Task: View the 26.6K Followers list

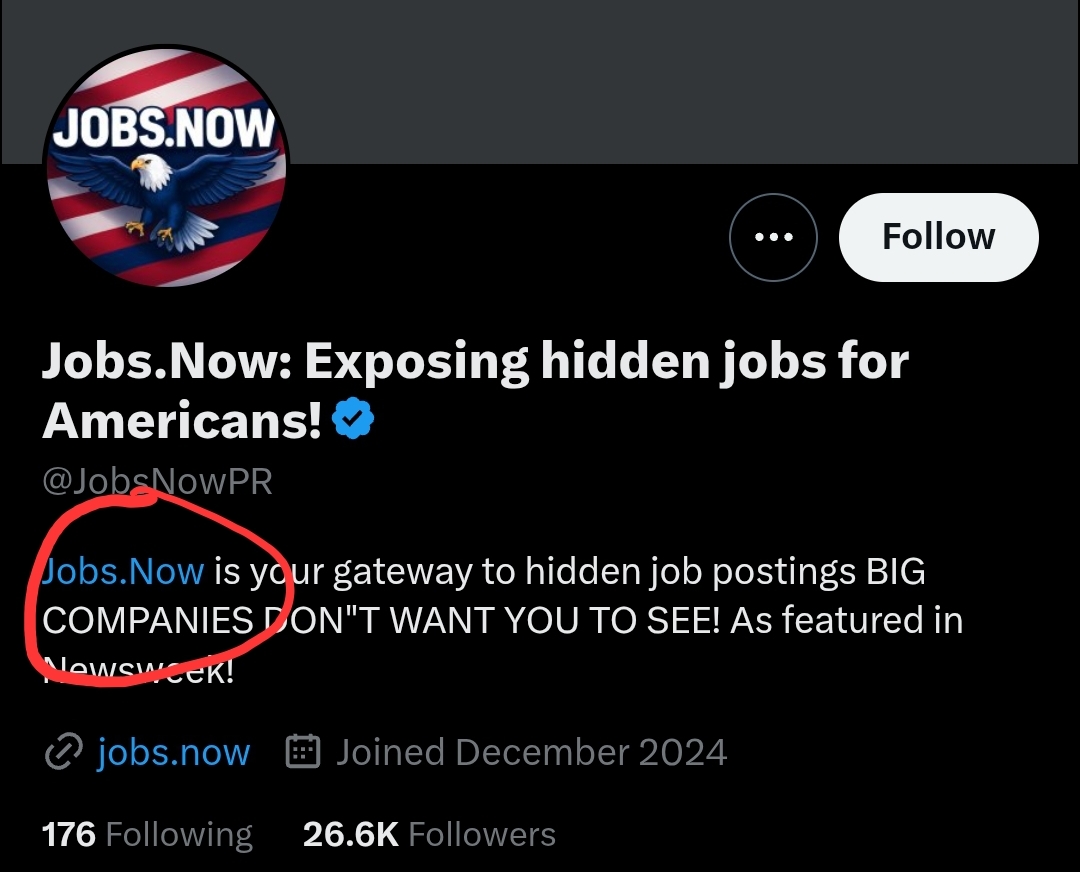Action: (429, 834)
